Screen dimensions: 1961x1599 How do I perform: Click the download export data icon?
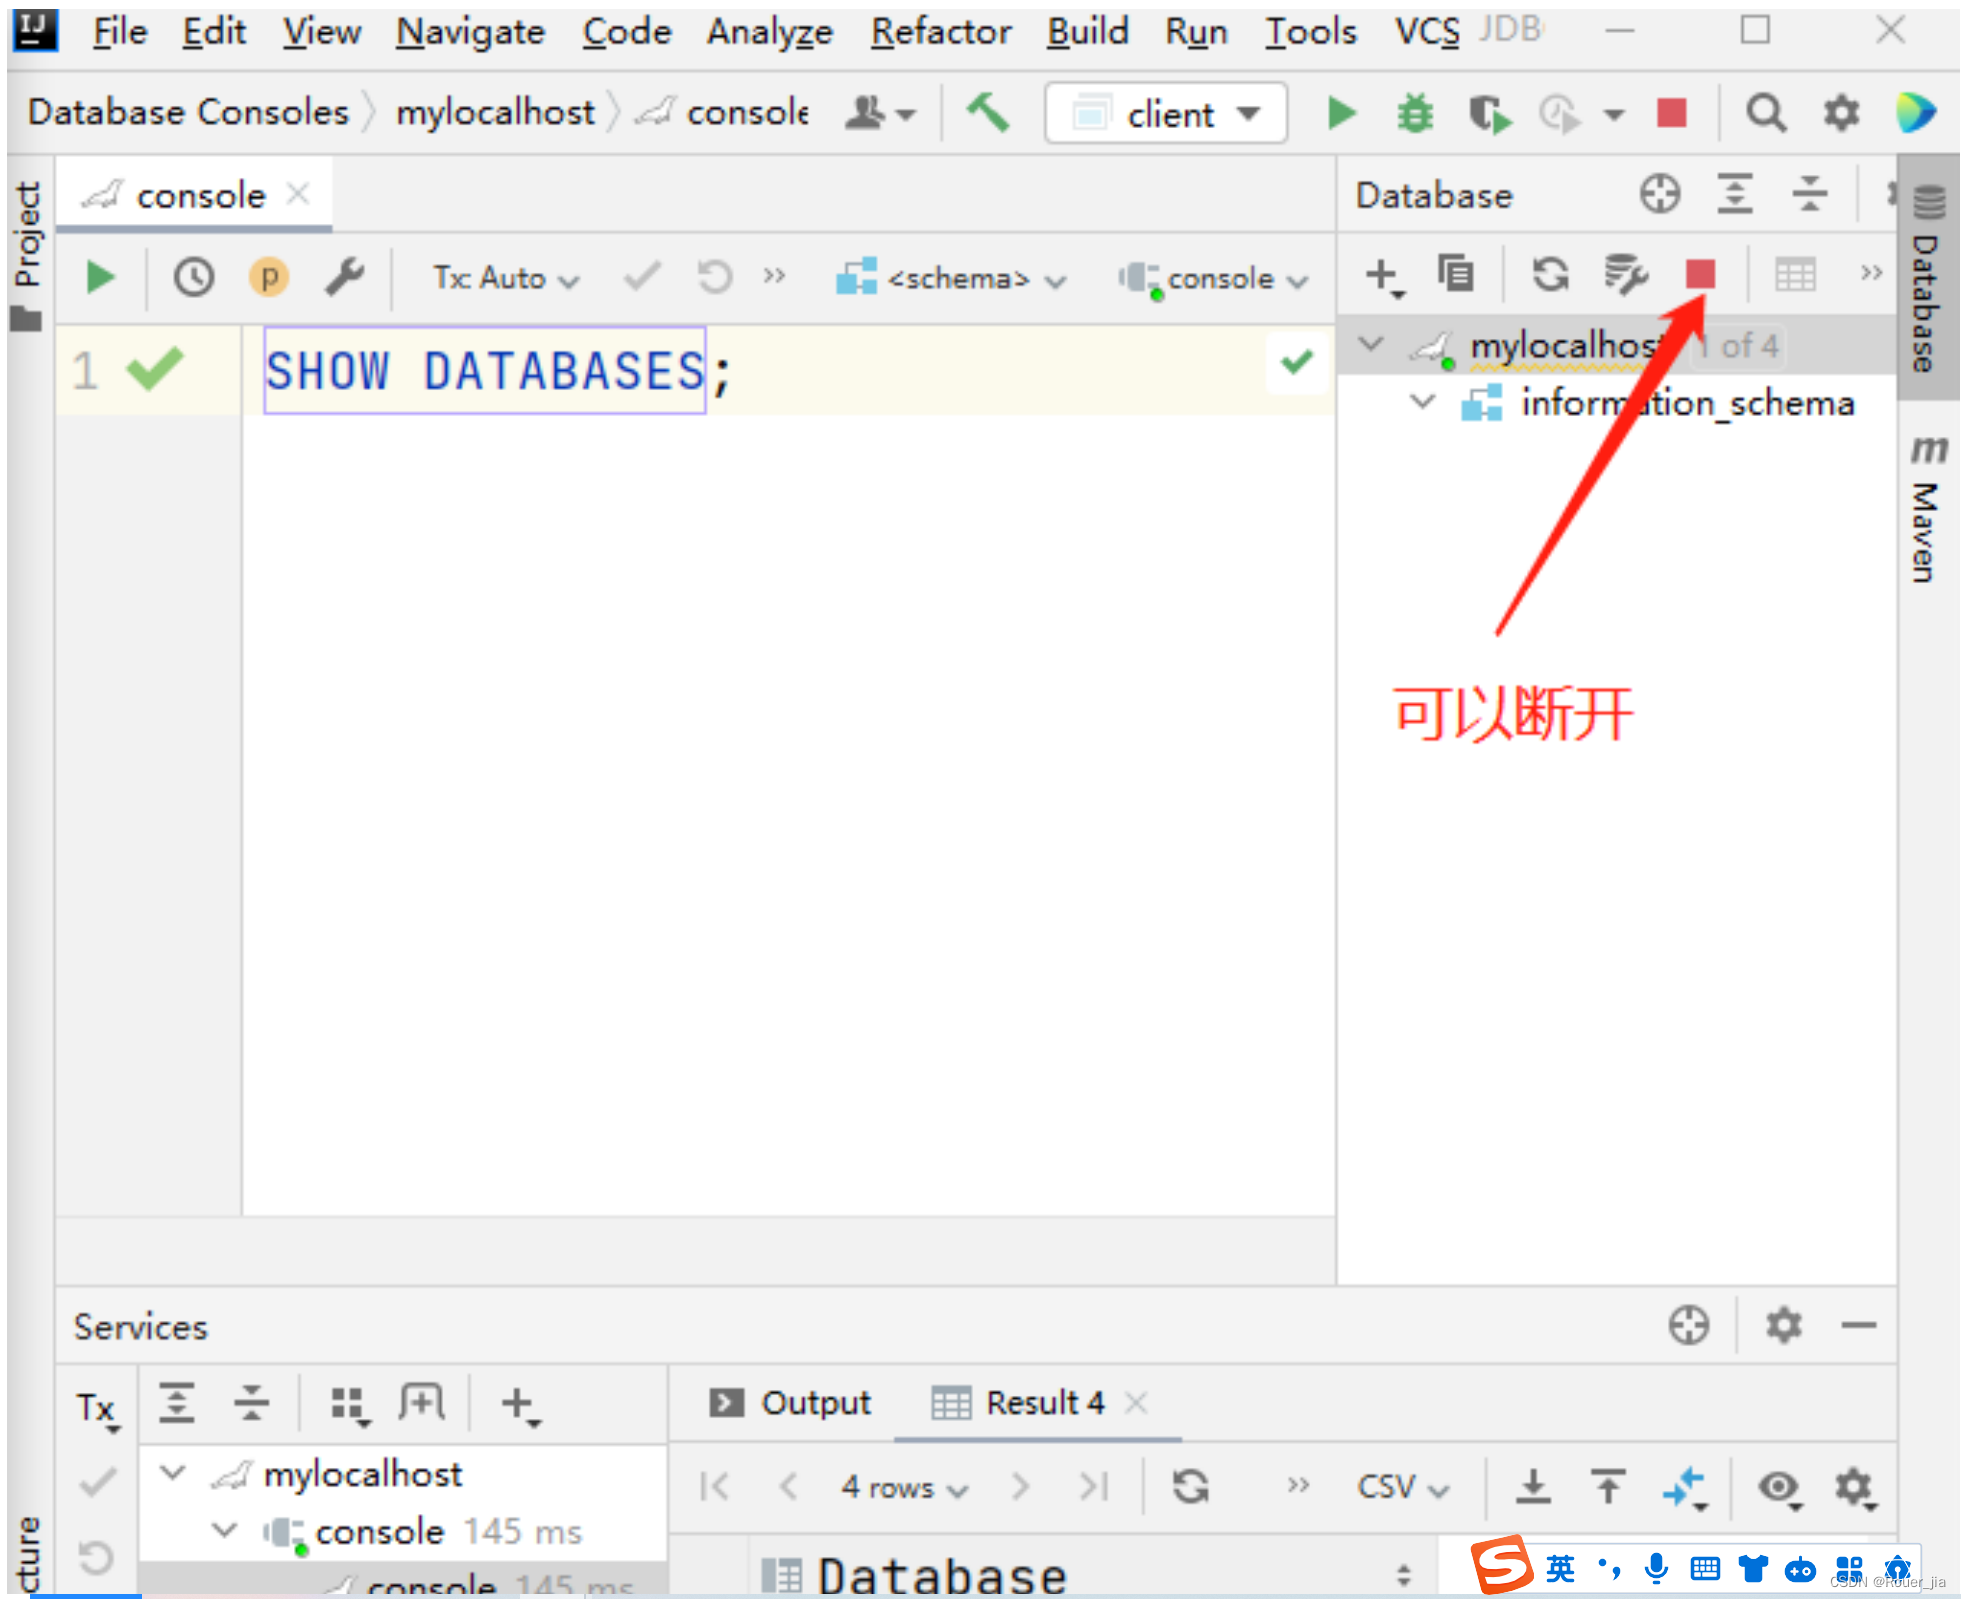[1532, 1486]
